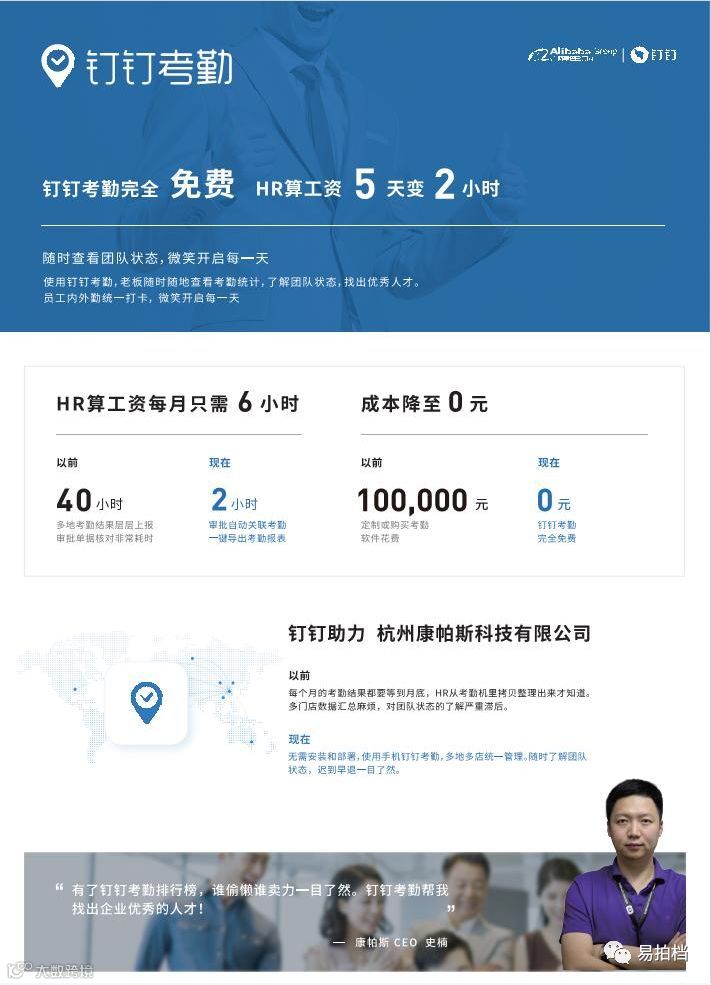Select the 钉钉考勤 title text

tap(159, 67)
